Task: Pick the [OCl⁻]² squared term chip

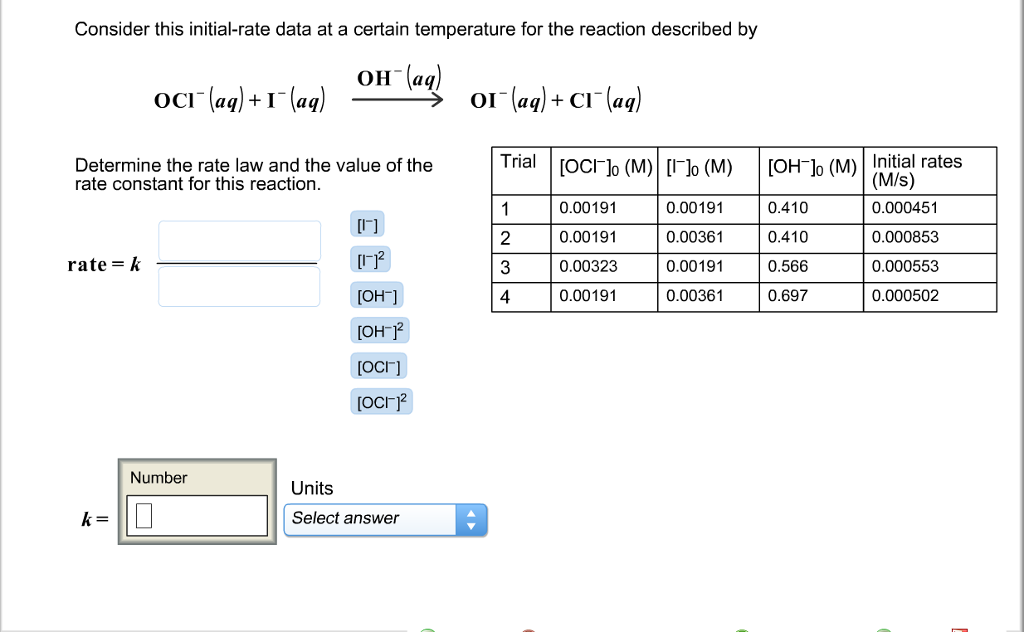Action: click(x=381, y=402)
